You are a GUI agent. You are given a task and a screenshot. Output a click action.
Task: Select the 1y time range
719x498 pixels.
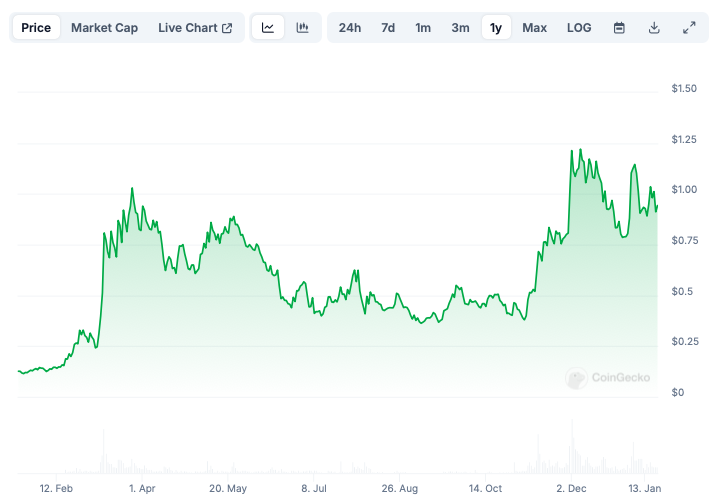click(x=495, y=28)
